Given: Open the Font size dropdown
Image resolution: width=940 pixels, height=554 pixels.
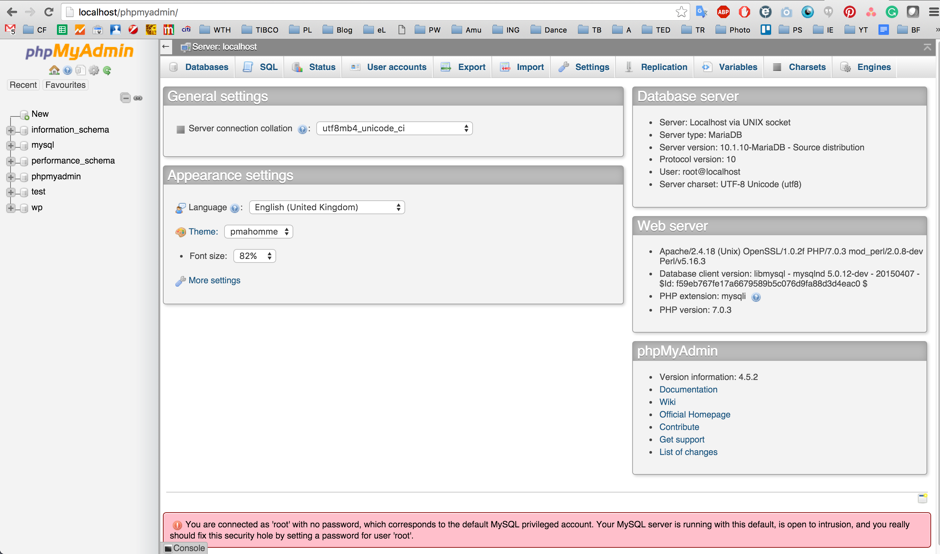Looking at the screenshot, I should tap(254, 256).
